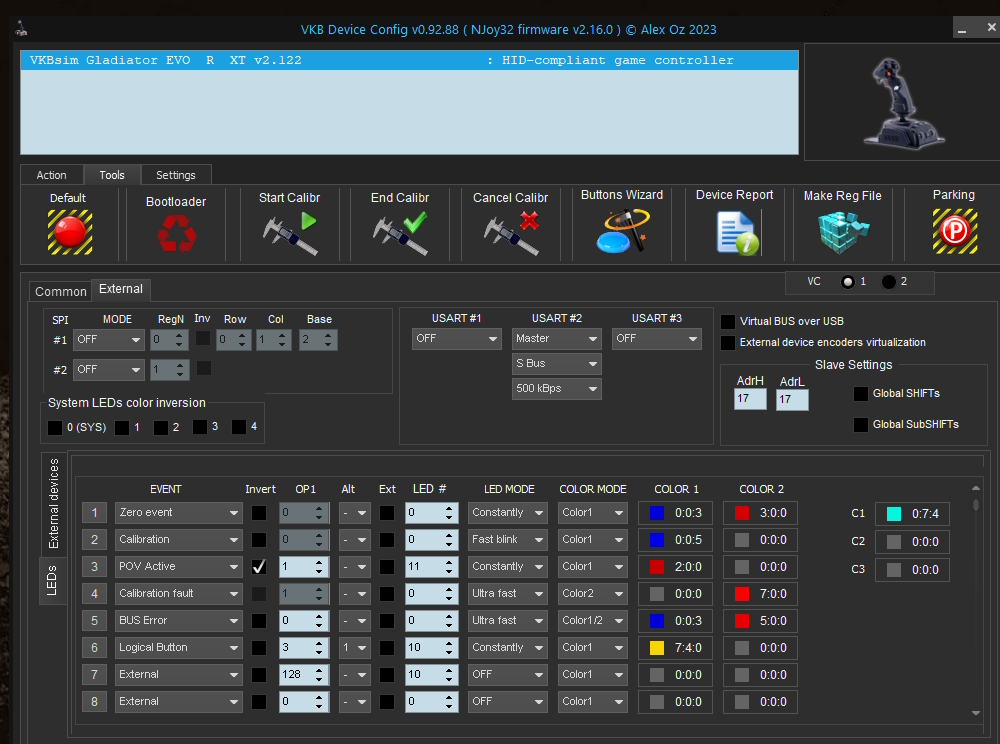
Task: Start calibration with the Start Calibr icon
Action: [289, 231]
